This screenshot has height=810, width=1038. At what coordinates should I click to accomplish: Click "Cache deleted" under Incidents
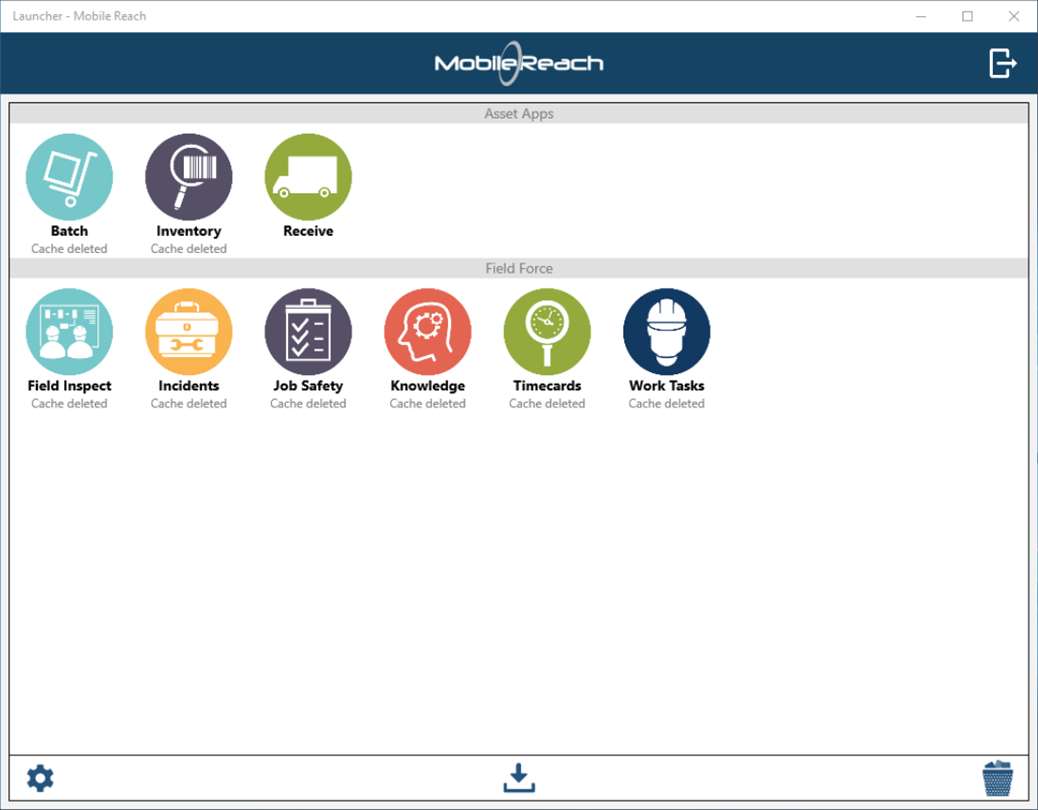(189, 404)
